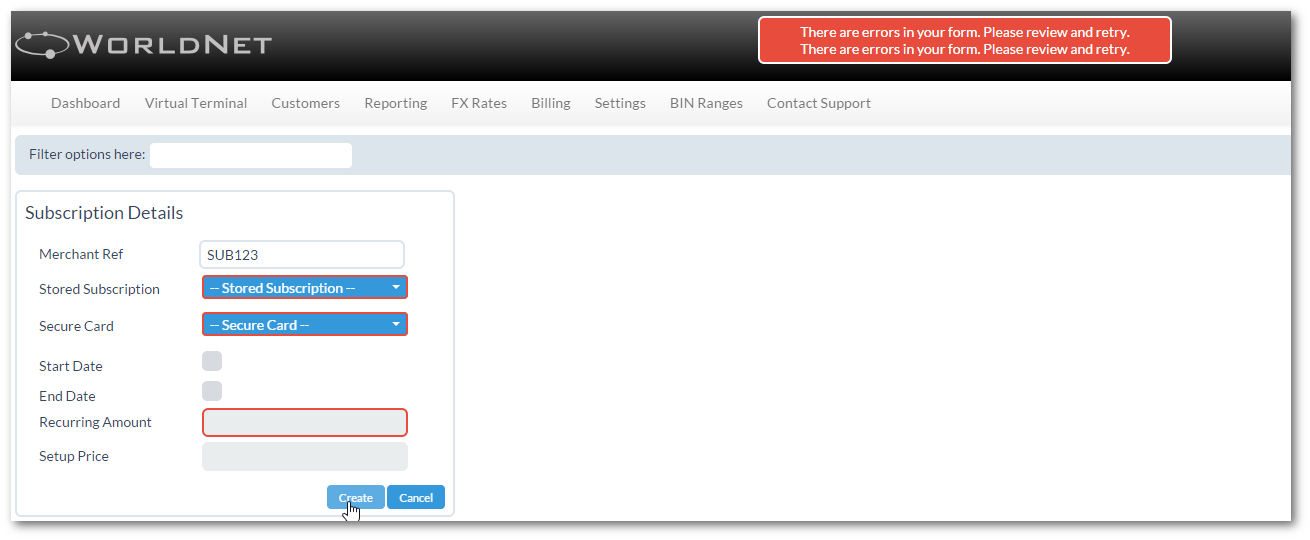Click into the Setup Price field
The image size is (1310, 540).
click(x=305, y=457)
